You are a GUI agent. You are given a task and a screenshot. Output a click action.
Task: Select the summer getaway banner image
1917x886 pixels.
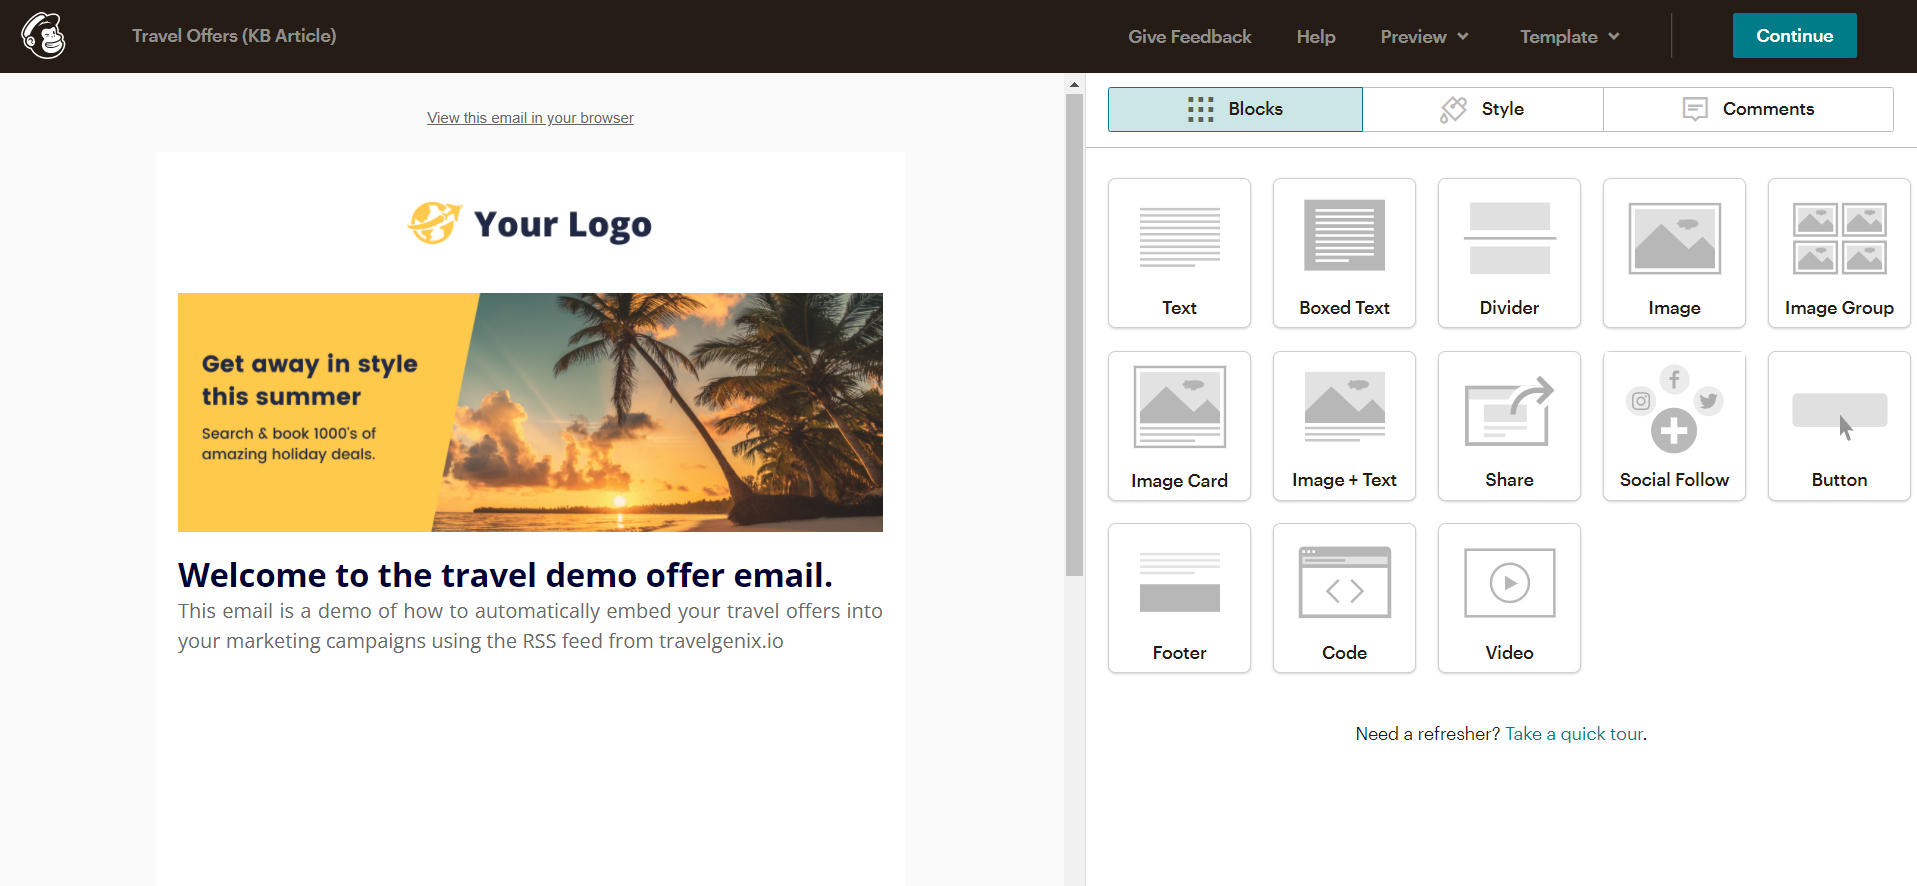pos(530,412)
